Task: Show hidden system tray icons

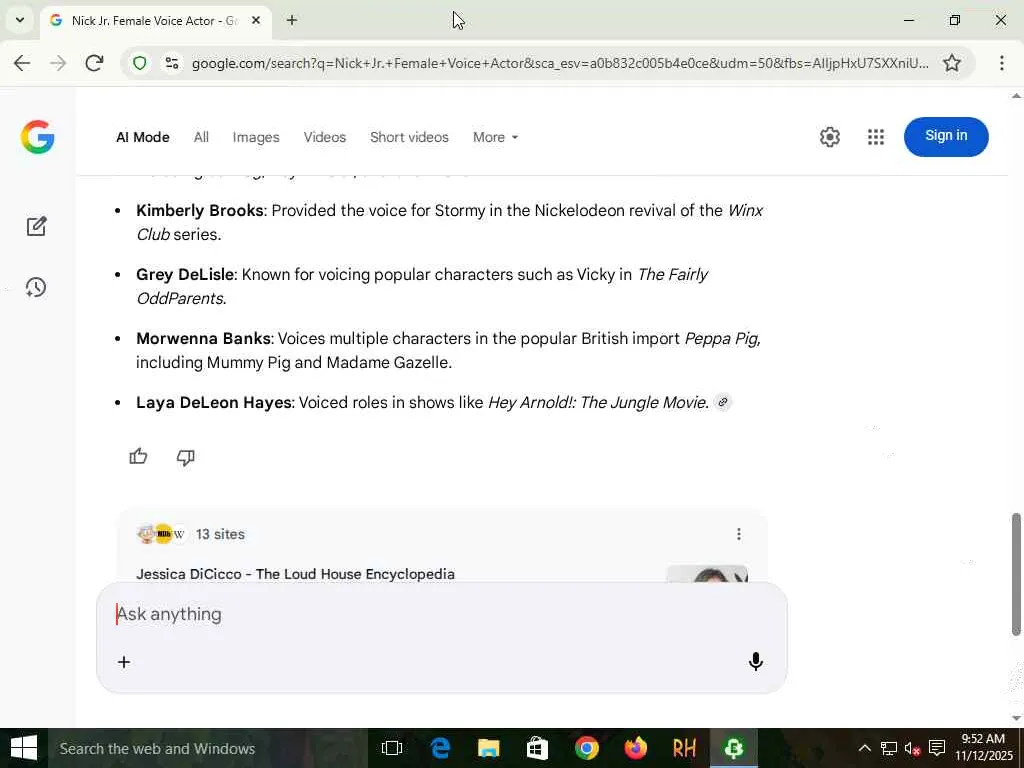Action: click(x=864, y=748)
